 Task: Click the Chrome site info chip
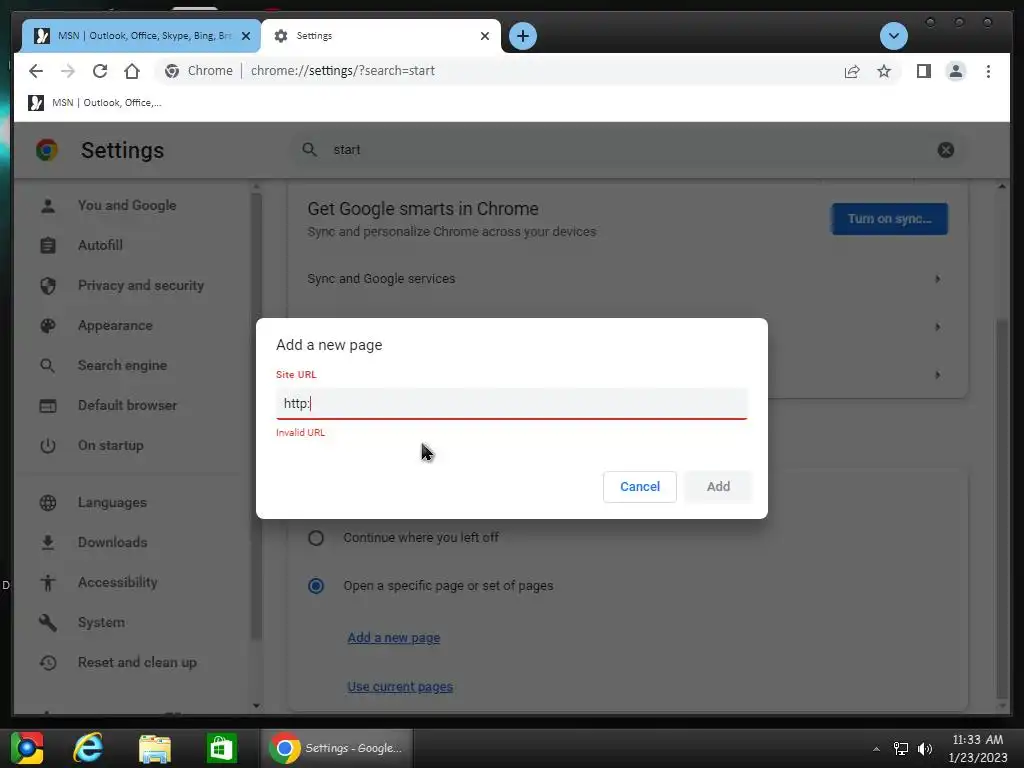click(x=199, y=71)
